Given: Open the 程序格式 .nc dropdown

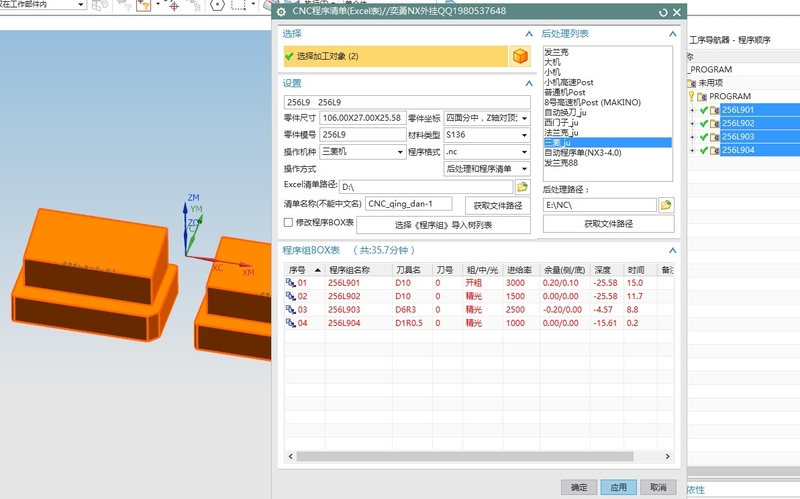Looking at the screenshot, I should [524, 152].
